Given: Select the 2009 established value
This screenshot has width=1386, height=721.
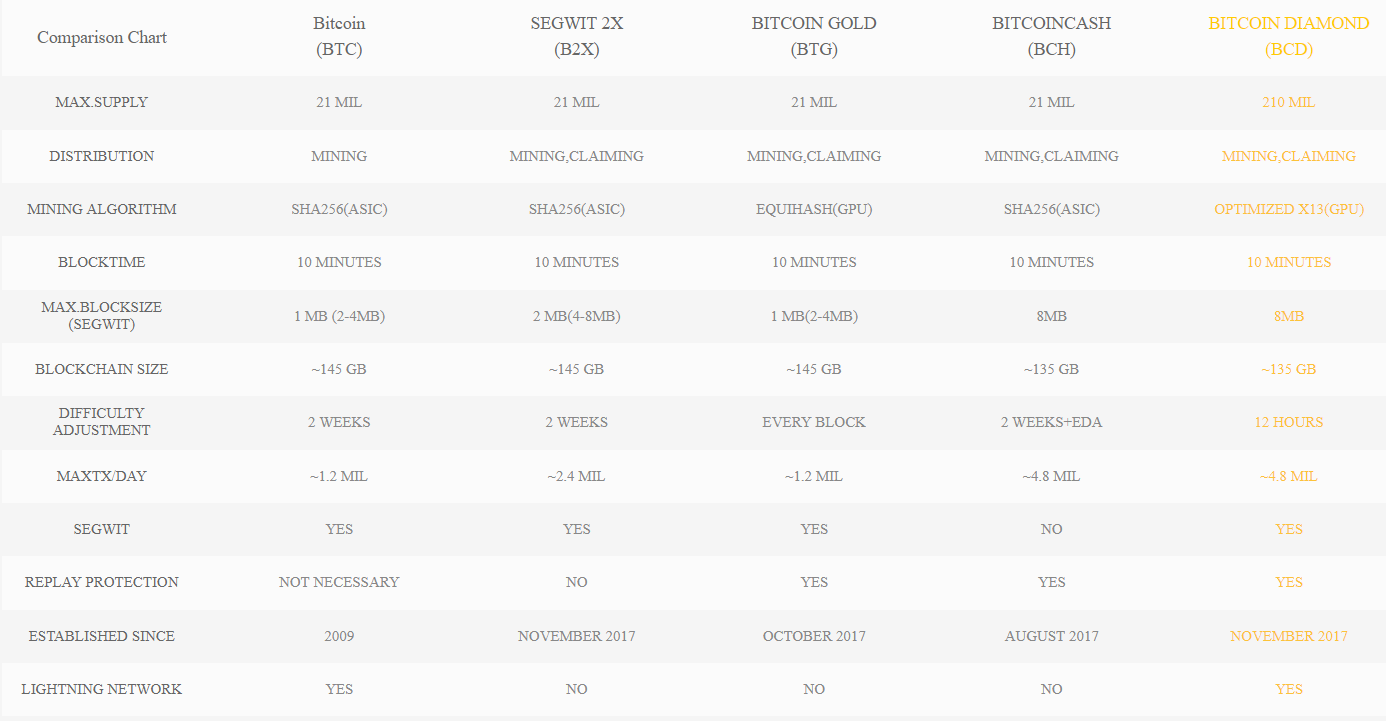Looking at the screenshot, I should point(339,636).
